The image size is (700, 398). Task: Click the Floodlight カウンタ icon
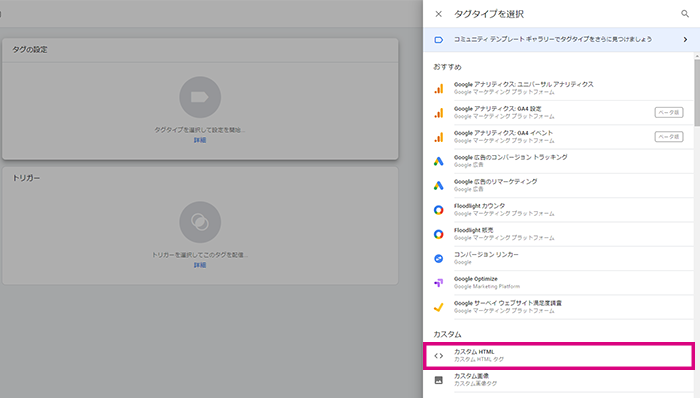[x=438, y=210]
